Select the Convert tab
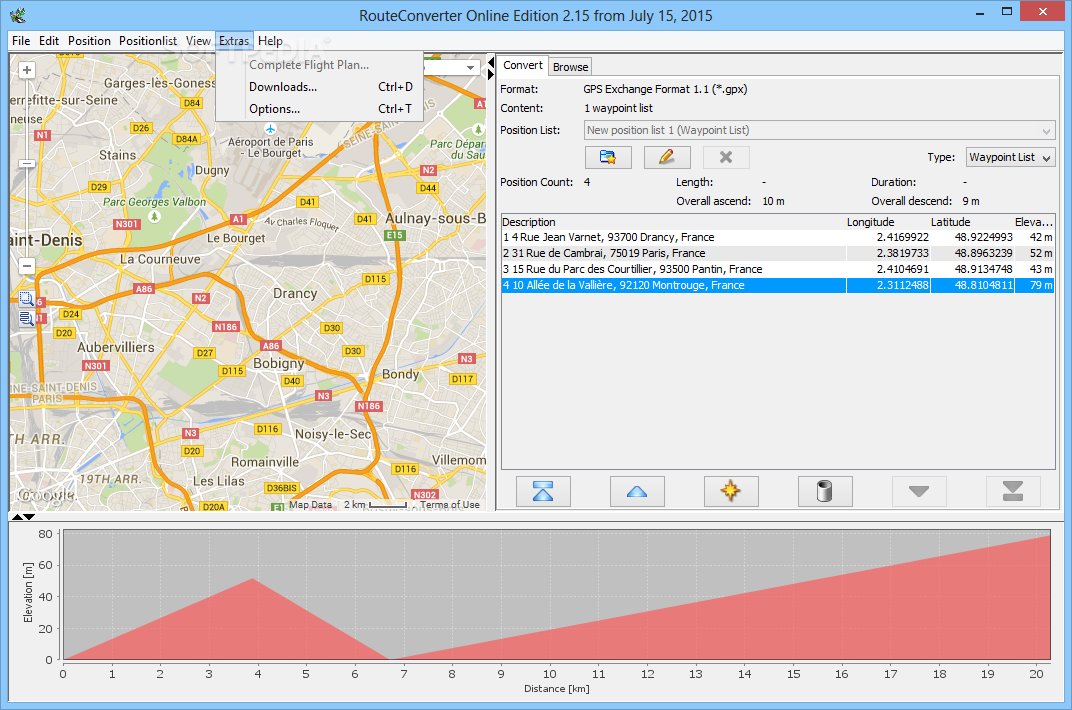The width and height of the screenshot is (1072, 710). pyautogui.click(x=522, y=66)
